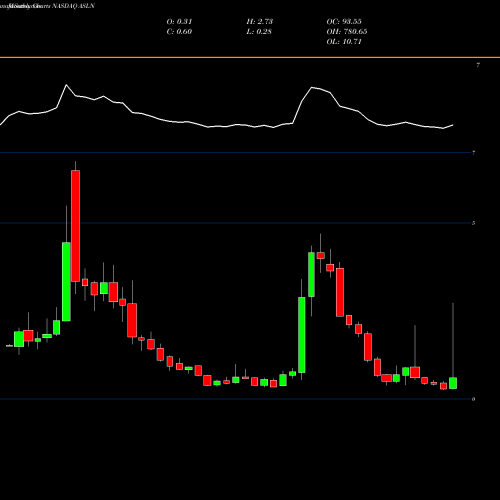The width and height of the screenshot is (500, 500).
Task: Click the "OH: 780.65" readout
Action: [x=347, y=32]
